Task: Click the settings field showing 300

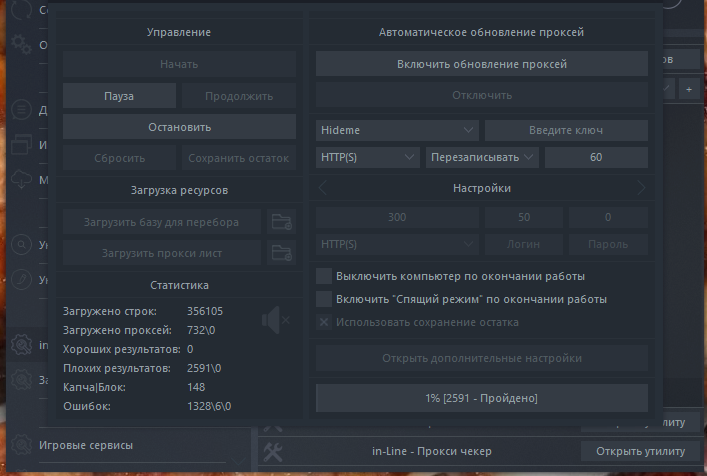Action: (397, 217)
